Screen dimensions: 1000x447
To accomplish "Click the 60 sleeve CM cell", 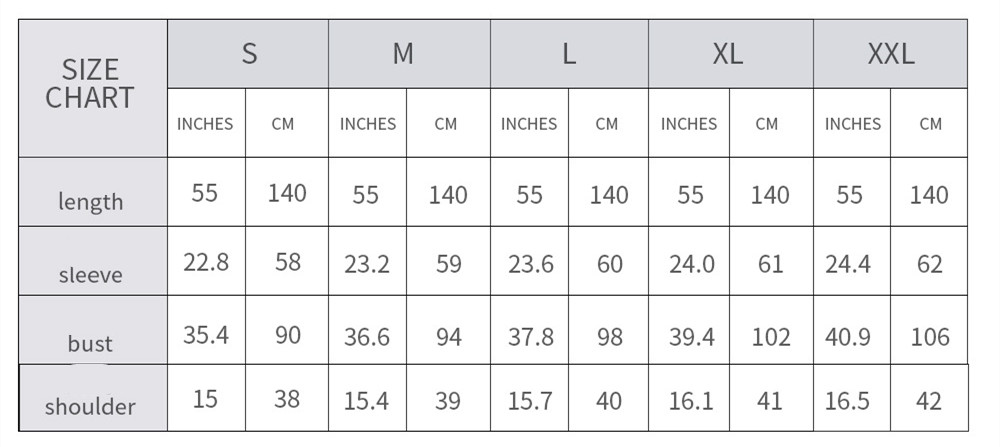I will [x=608, y=261].
